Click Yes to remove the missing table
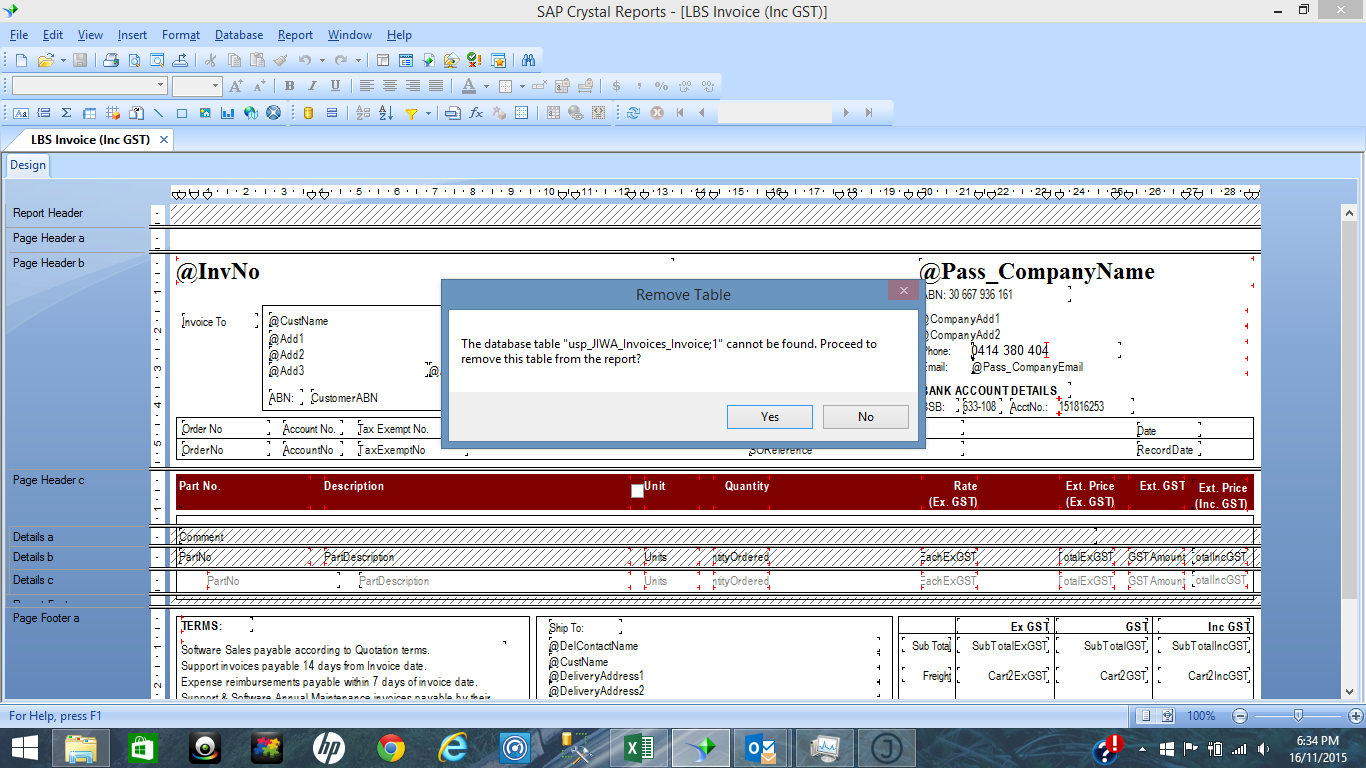1366x768 pixels. click(769, 417)
